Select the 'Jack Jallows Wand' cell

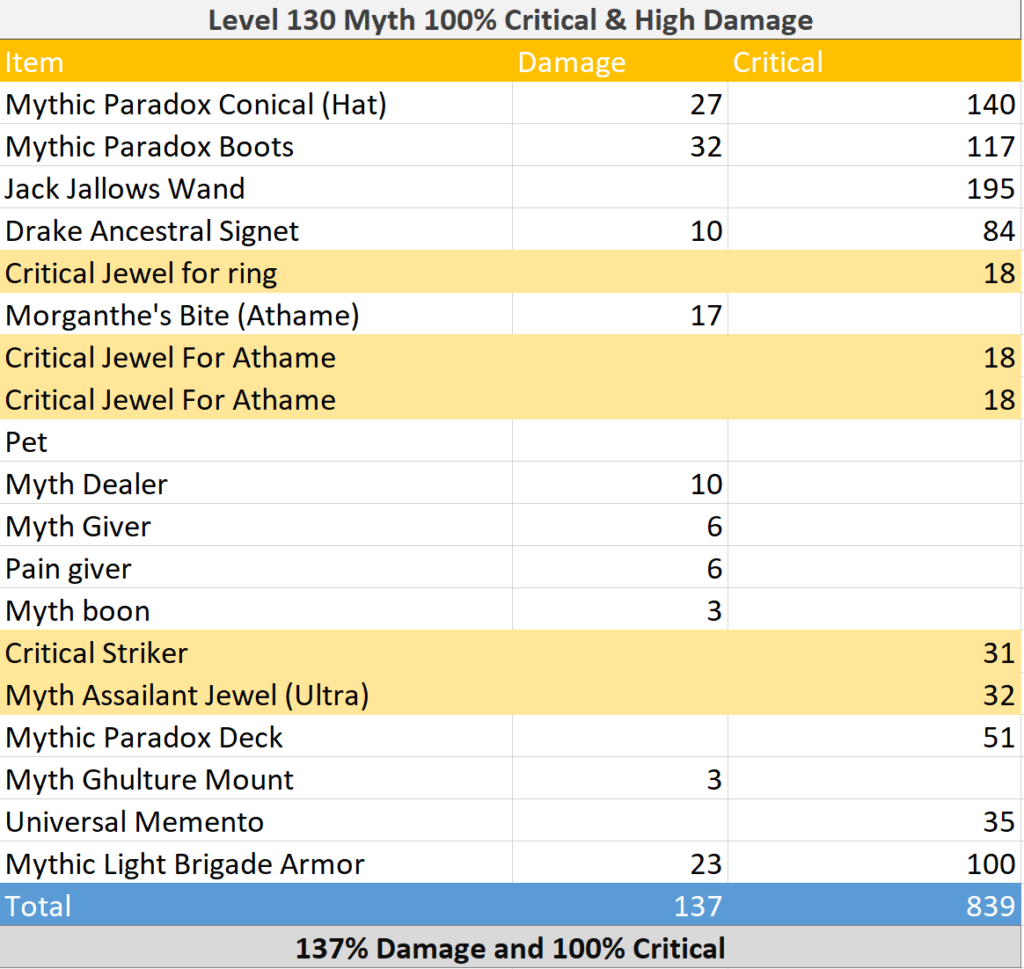coord(256,188)
